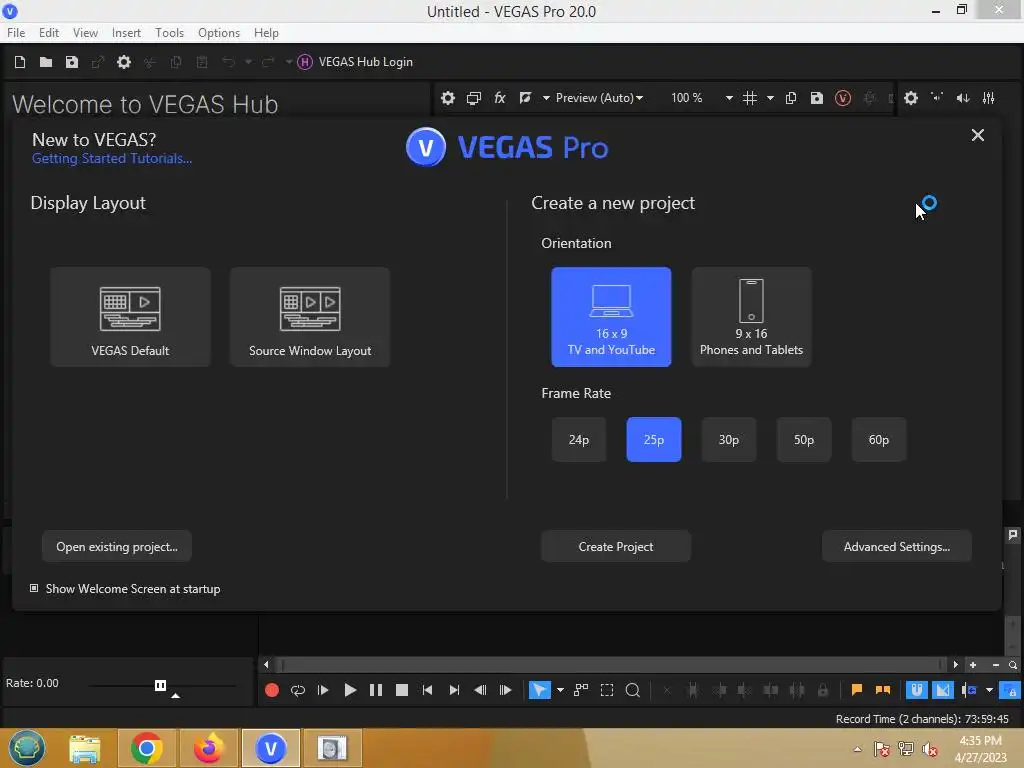
Task: Select 25p frame rate
Action: [x=654, y=440]
